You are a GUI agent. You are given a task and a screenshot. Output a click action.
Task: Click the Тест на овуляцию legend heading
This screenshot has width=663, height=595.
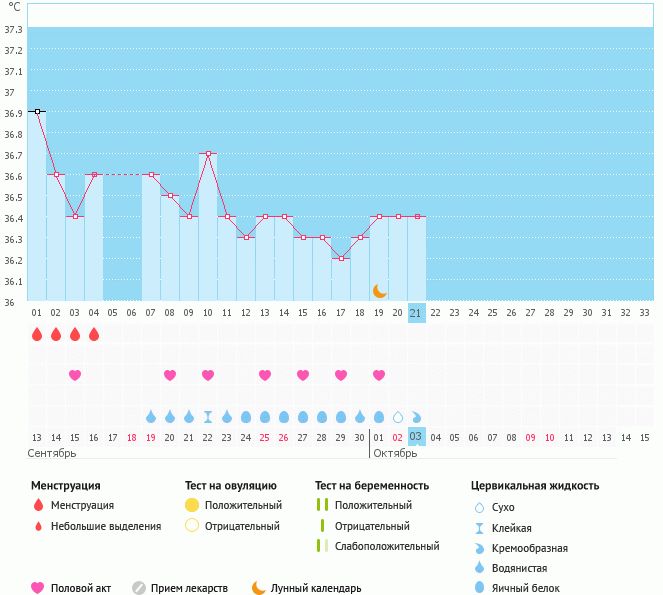tap(230, 485)
